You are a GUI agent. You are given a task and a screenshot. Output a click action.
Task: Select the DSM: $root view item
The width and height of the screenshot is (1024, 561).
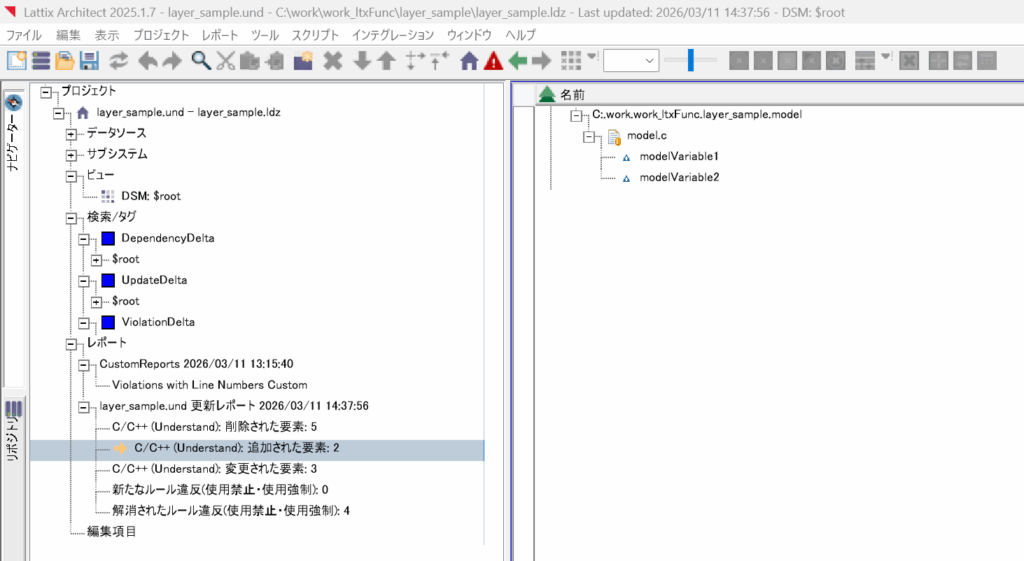coord(150,196)
